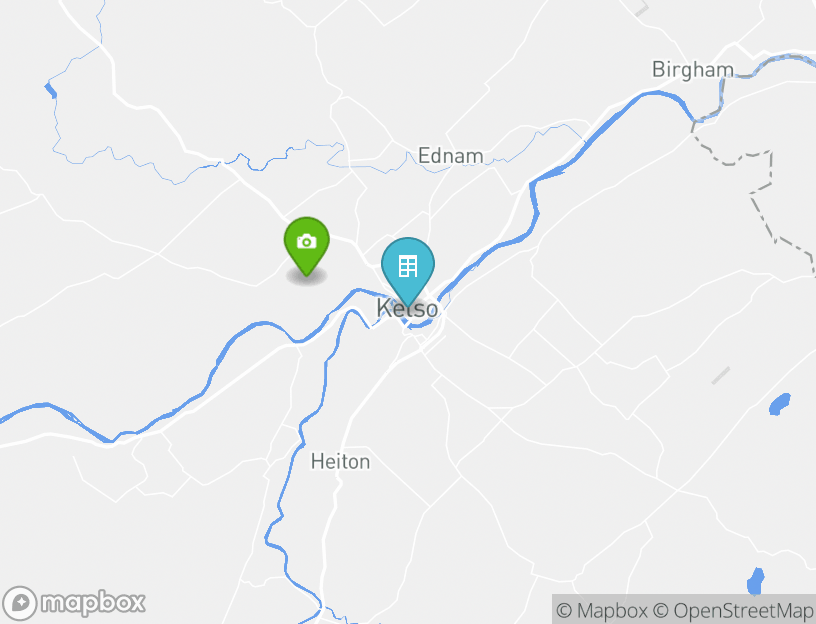The width and height of the screenshot is (816, 624).
Task: Click the green camera map marker
Action: (x=307, y=245)
